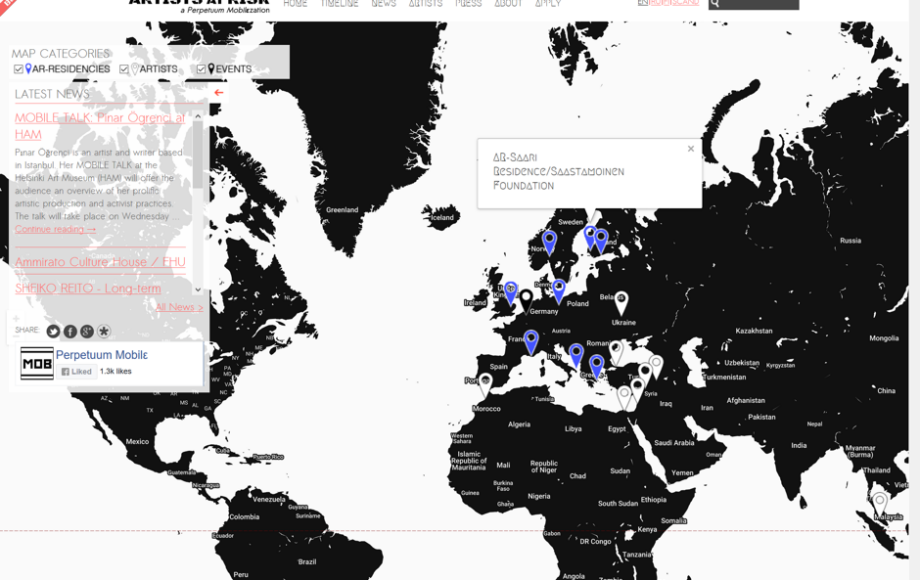Click the black event pin left of Germany
Image resolution: width=920 pixels, height=580 pixels.
click(x=526, y=300)
